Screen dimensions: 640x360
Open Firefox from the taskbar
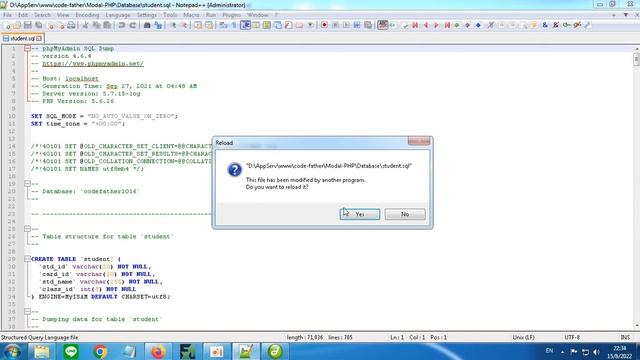point(158,351)
